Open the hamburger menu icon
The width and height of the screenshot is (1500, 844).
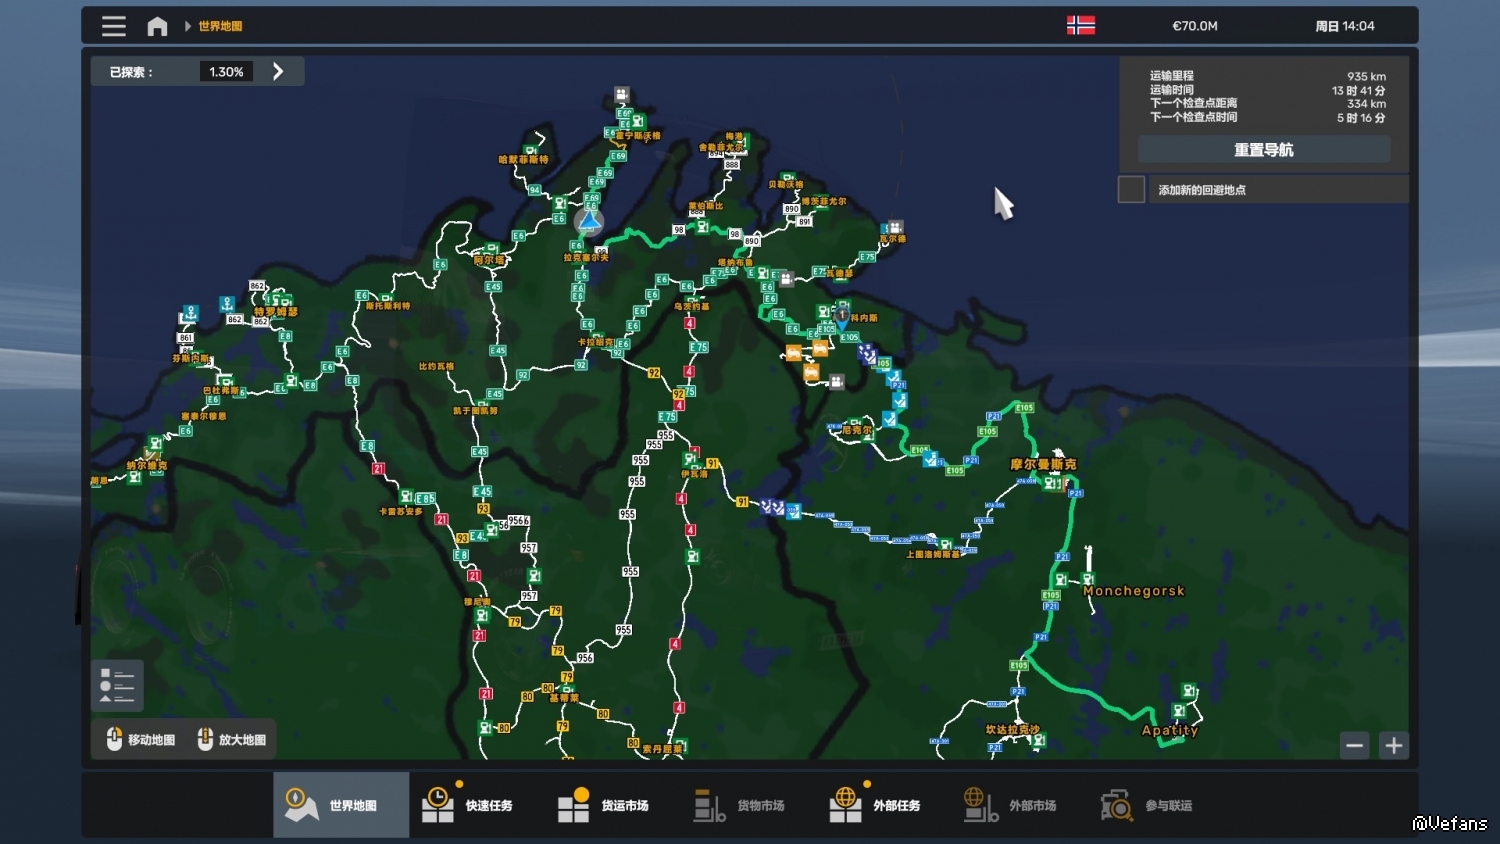click(x=114, y=26)
